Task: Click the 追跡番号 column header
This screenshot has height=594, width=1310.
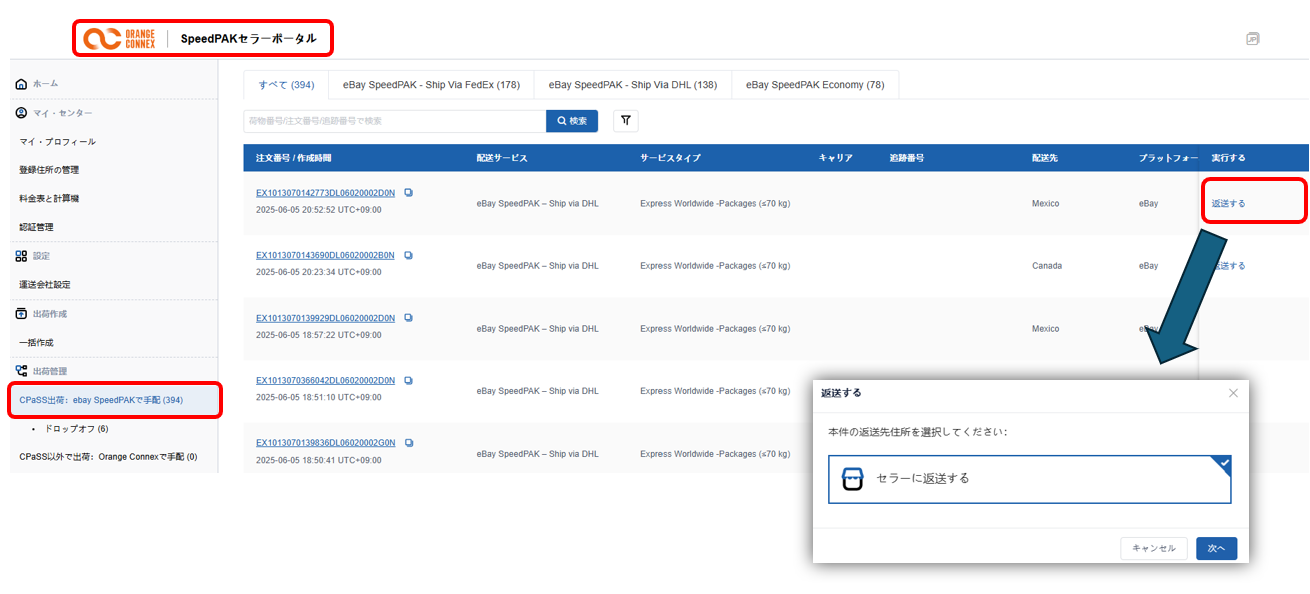Action: click(907, 158)
